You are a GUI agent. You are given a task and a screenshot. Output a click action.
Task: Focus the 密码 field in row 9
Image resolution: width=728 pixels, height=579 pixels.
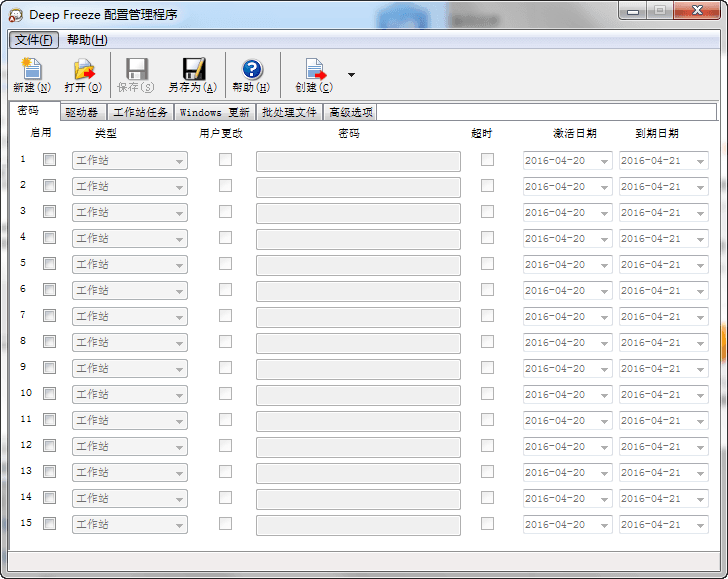click(x=358, y=369)
